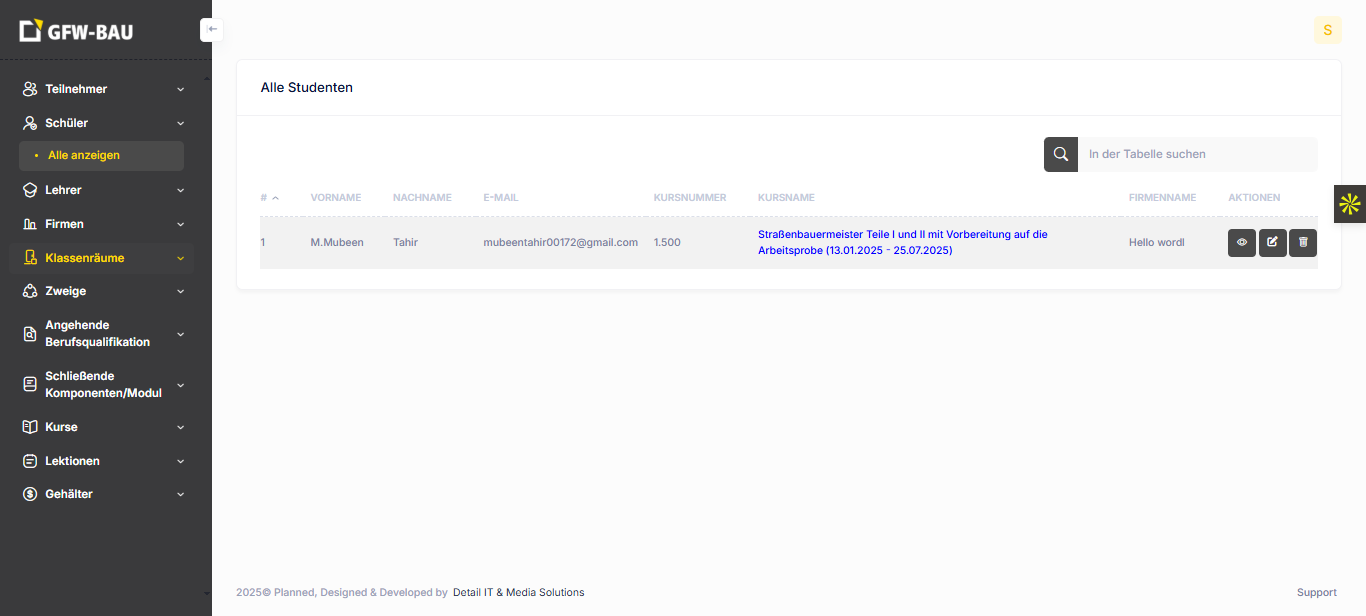The image size is (1366, 616).
Task: Delete student row with trash icon
Action: [1303, 243]
